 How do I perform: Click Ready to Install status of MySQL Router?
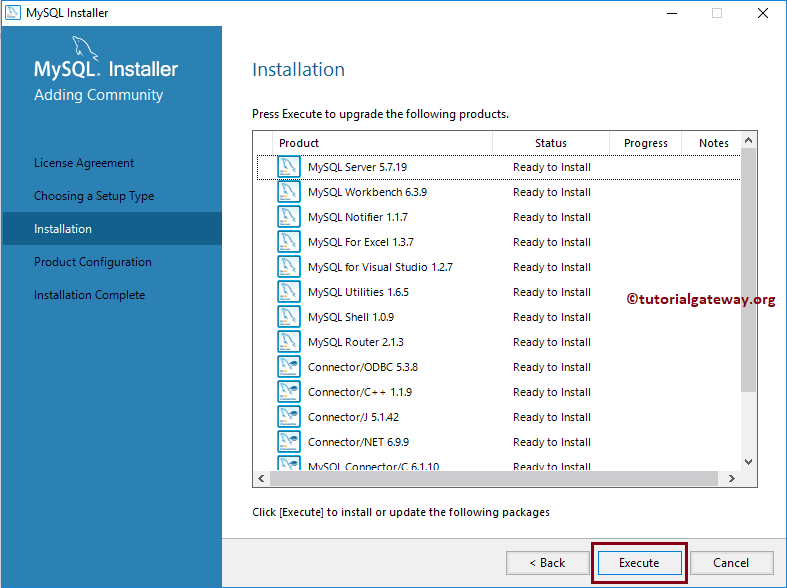click(x=552, y=342)
